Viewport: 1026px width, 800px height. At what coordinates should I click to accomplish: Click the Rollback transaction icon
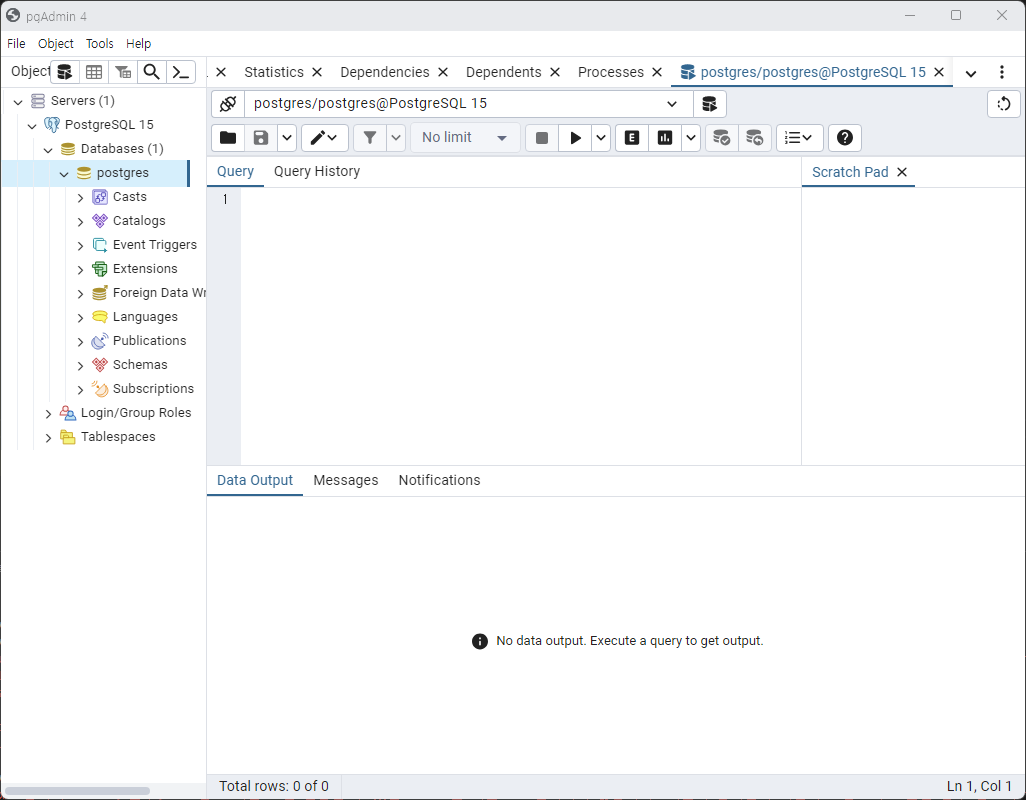tap(754, 137)
